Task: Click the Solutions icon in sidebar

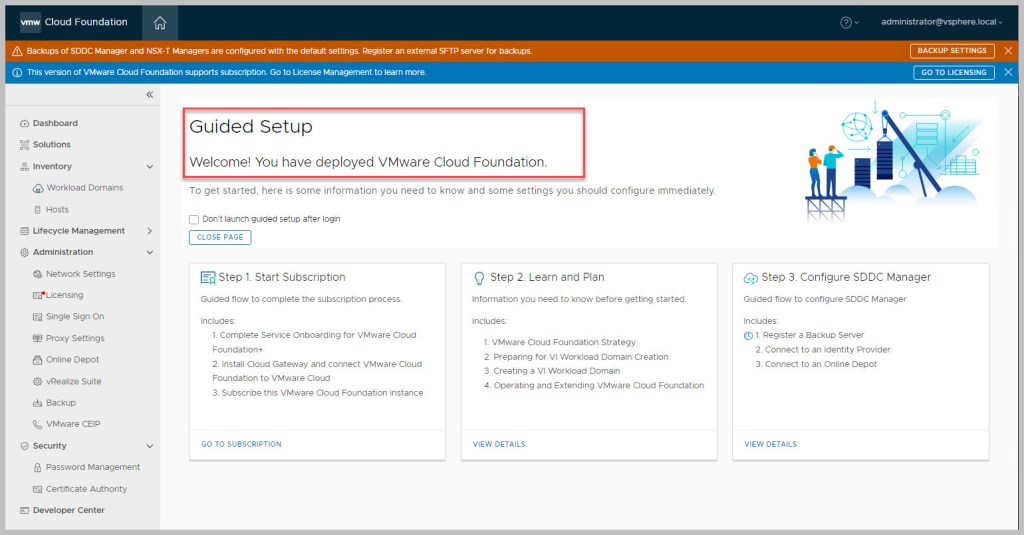Action: 24,145
